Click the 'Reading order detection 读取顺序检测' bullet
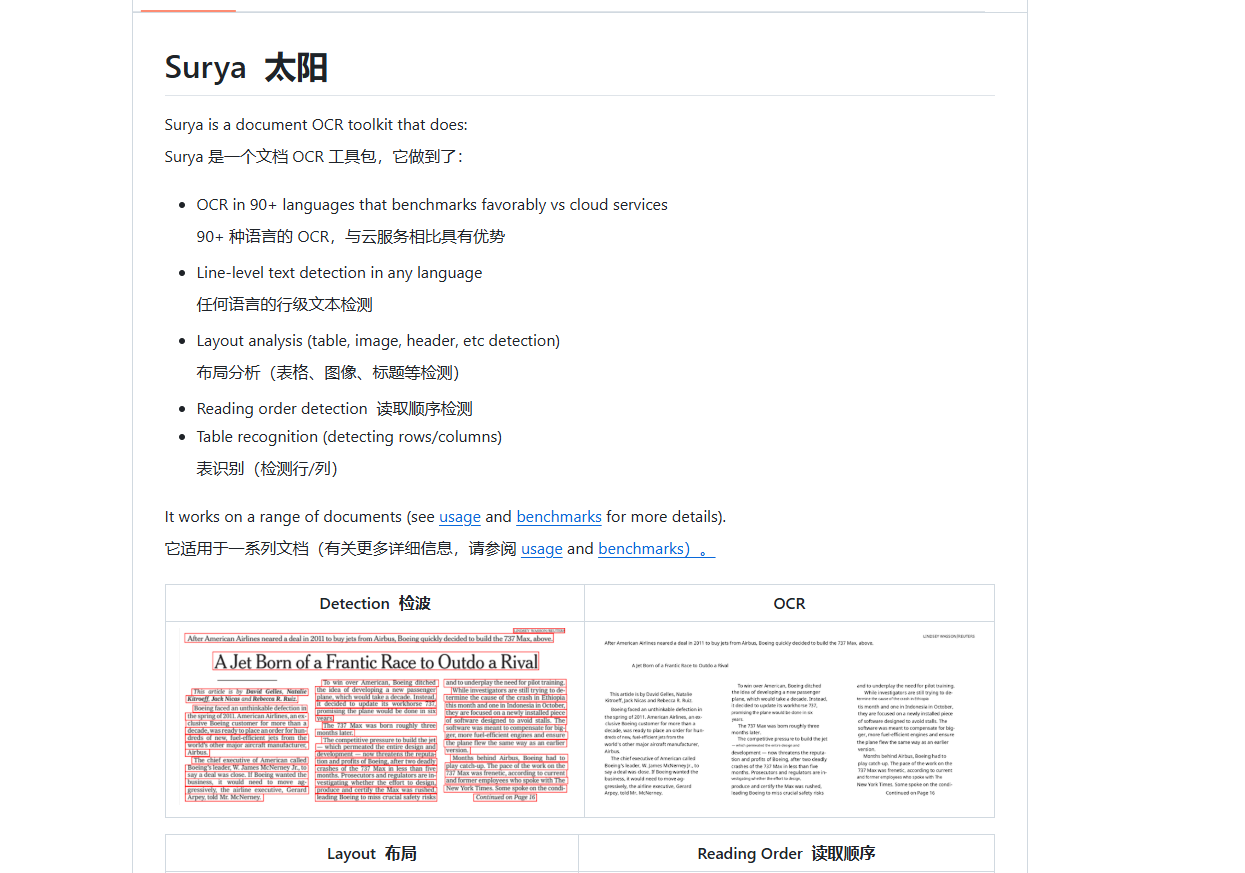The width and height of the screenshot is (1245, 873). pyautogui.click(x=334, y=409)
